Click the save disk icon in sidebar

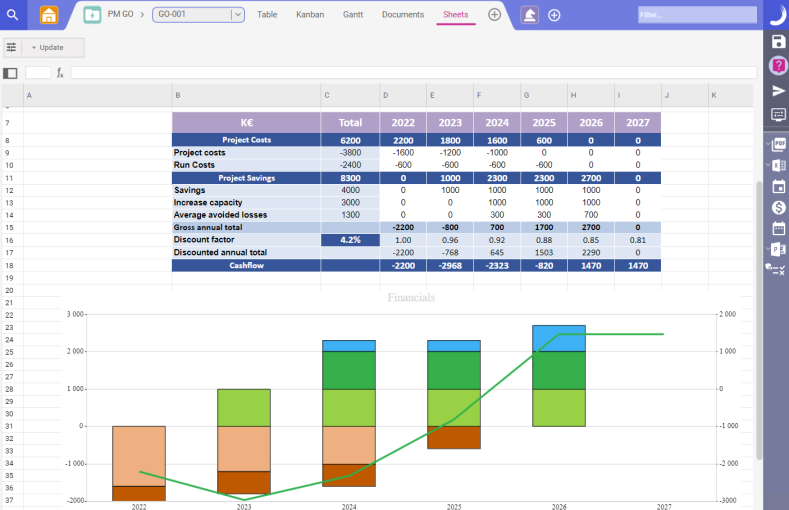click(x=778, y=41)
